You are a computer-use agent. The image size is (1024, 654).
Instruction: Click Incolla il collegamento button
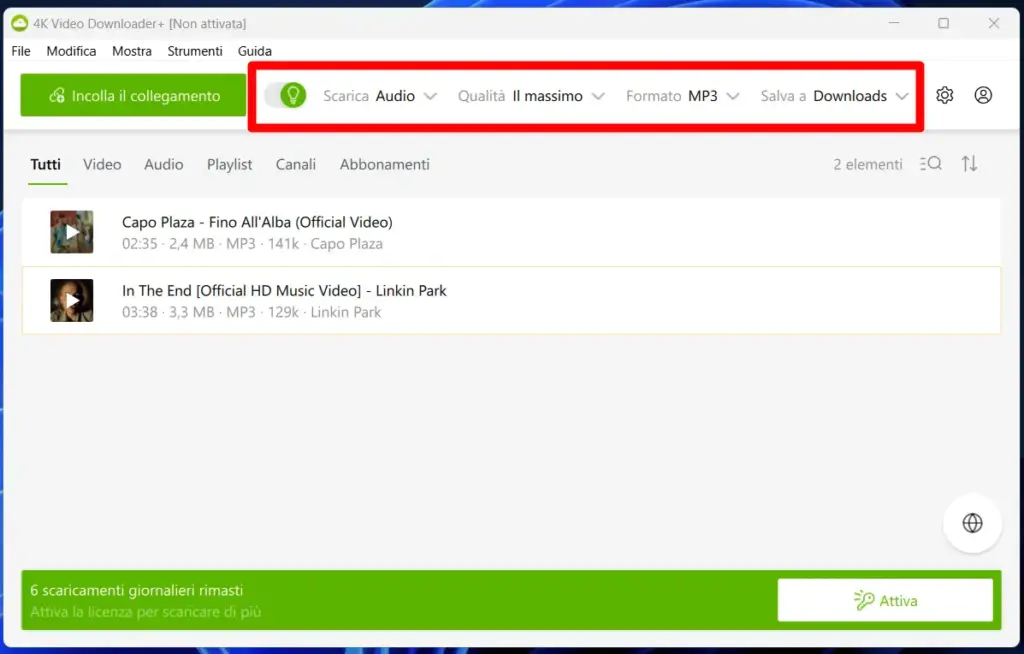click(x=133, y=95)
